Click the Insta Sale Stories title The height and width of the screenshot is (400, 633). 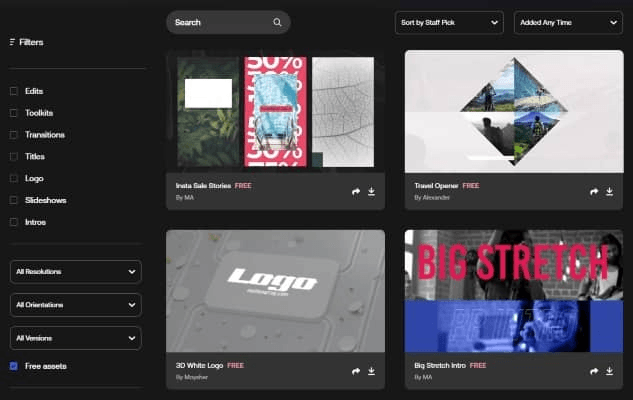[203, 186]
